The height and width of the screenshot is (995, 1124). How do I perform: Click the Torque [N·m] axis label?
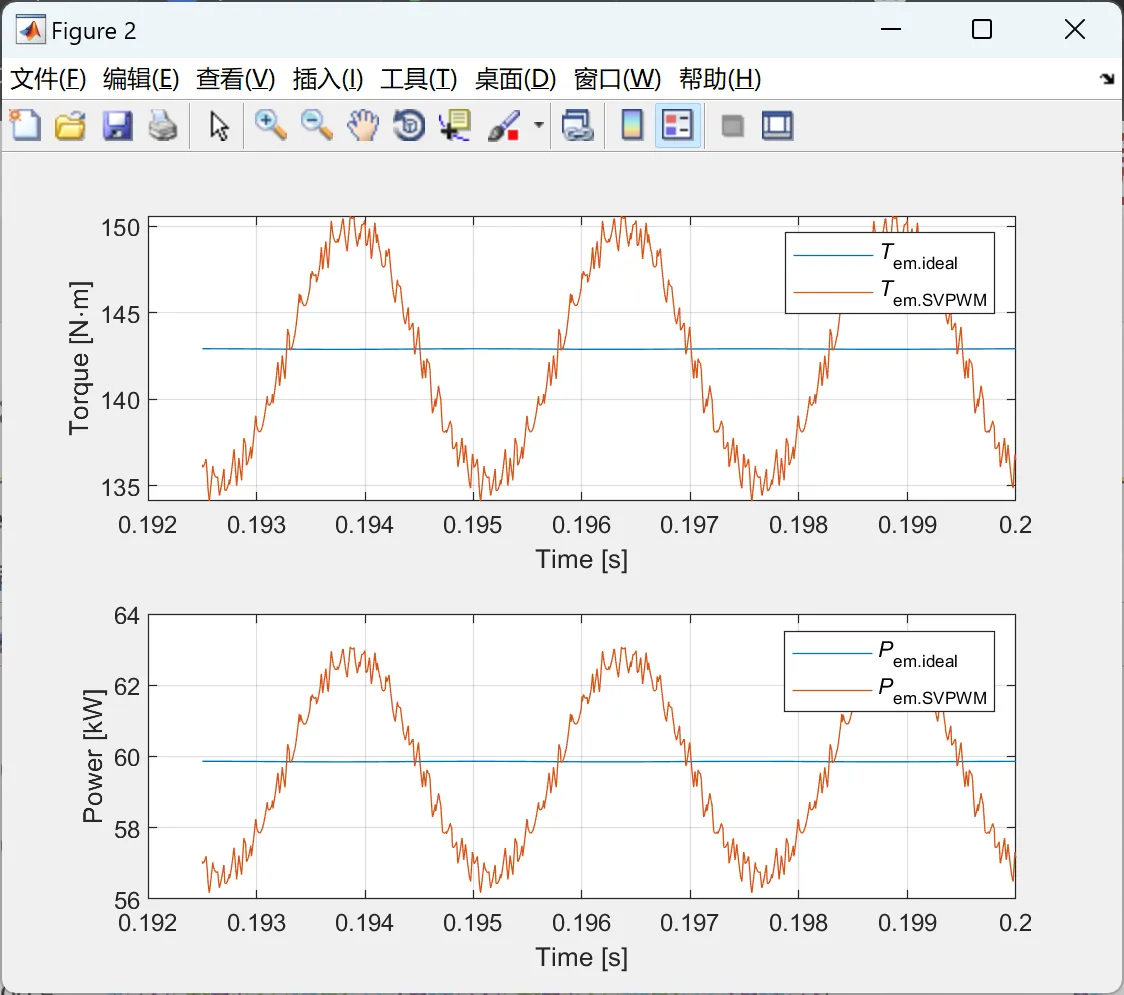tap(79, 358)
